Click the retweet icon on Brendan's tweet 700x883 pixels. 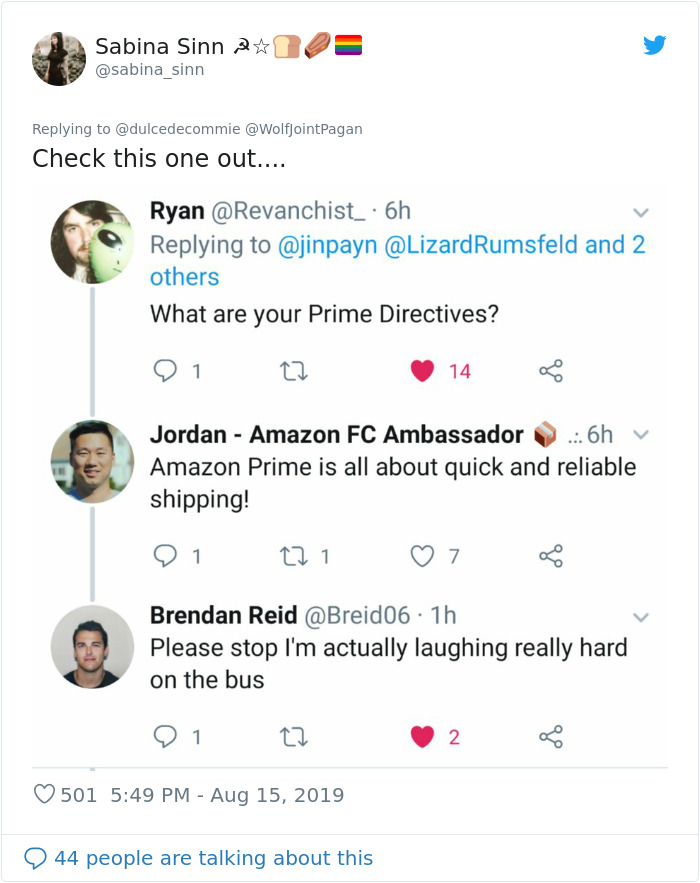293,739
